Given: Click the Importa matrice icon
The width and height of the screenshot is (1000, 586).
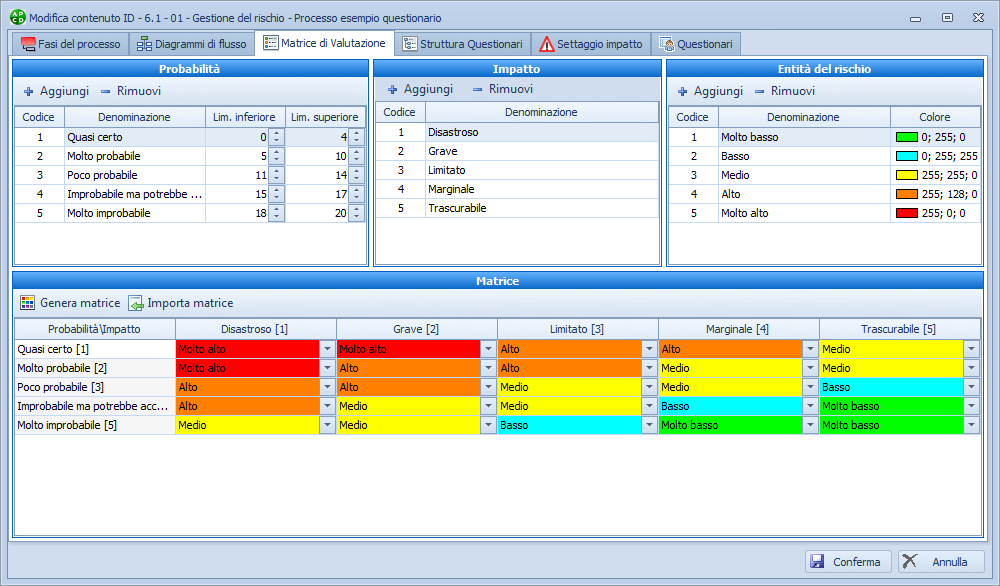Looking at the screenshot, I should [136, 303].
